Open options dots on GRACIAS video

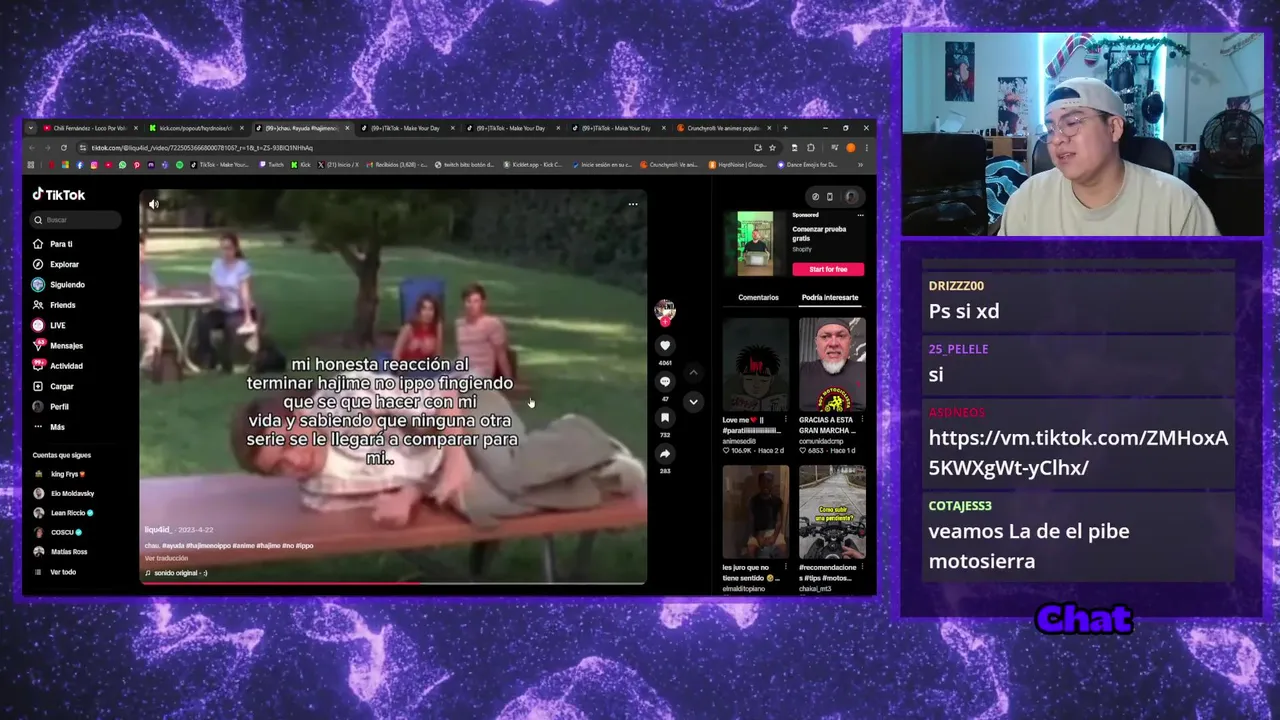(862, 420)
